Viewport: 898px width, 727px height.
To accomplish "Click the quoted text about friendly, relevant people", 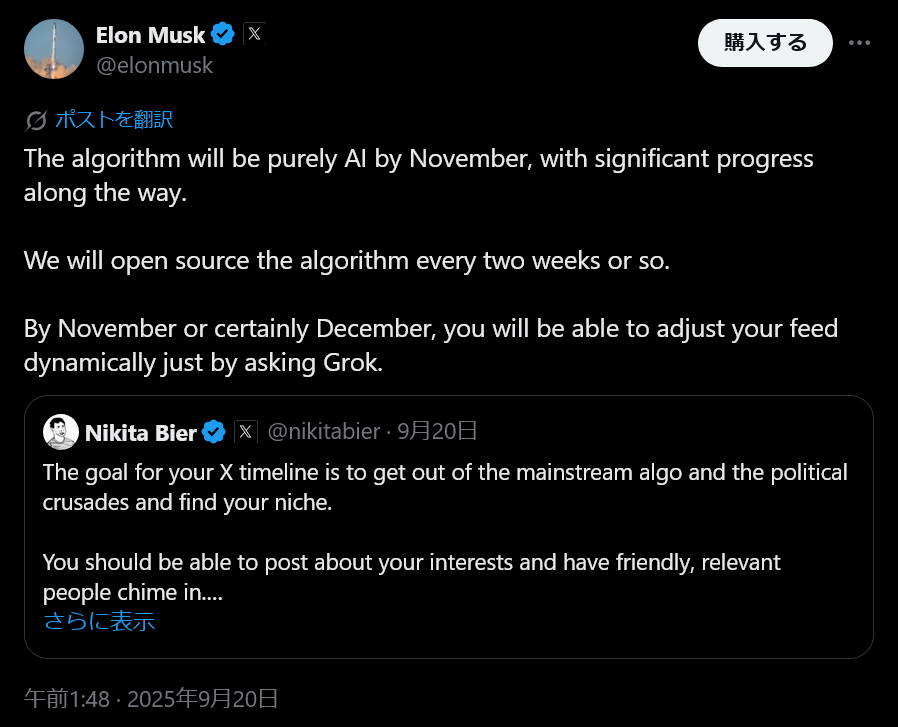I will tap(411, 563).
